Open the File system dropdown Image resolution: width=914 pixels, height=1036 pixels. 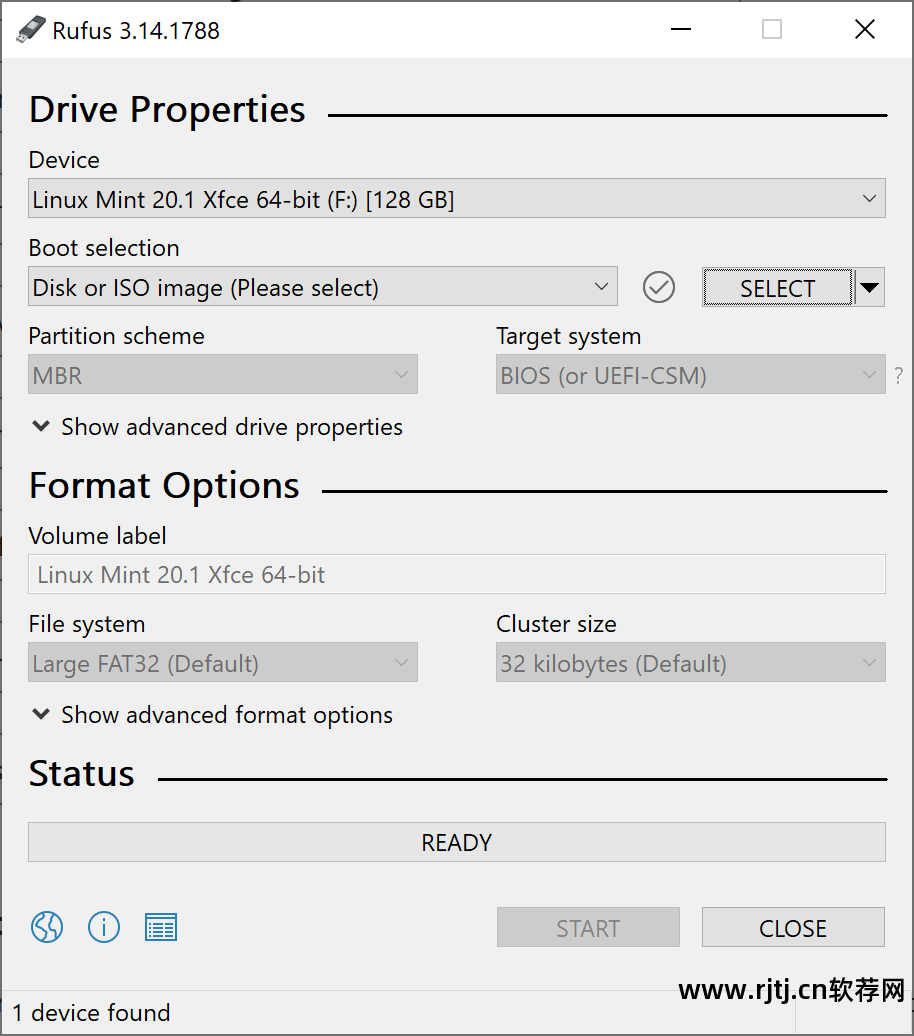(222, 663)
